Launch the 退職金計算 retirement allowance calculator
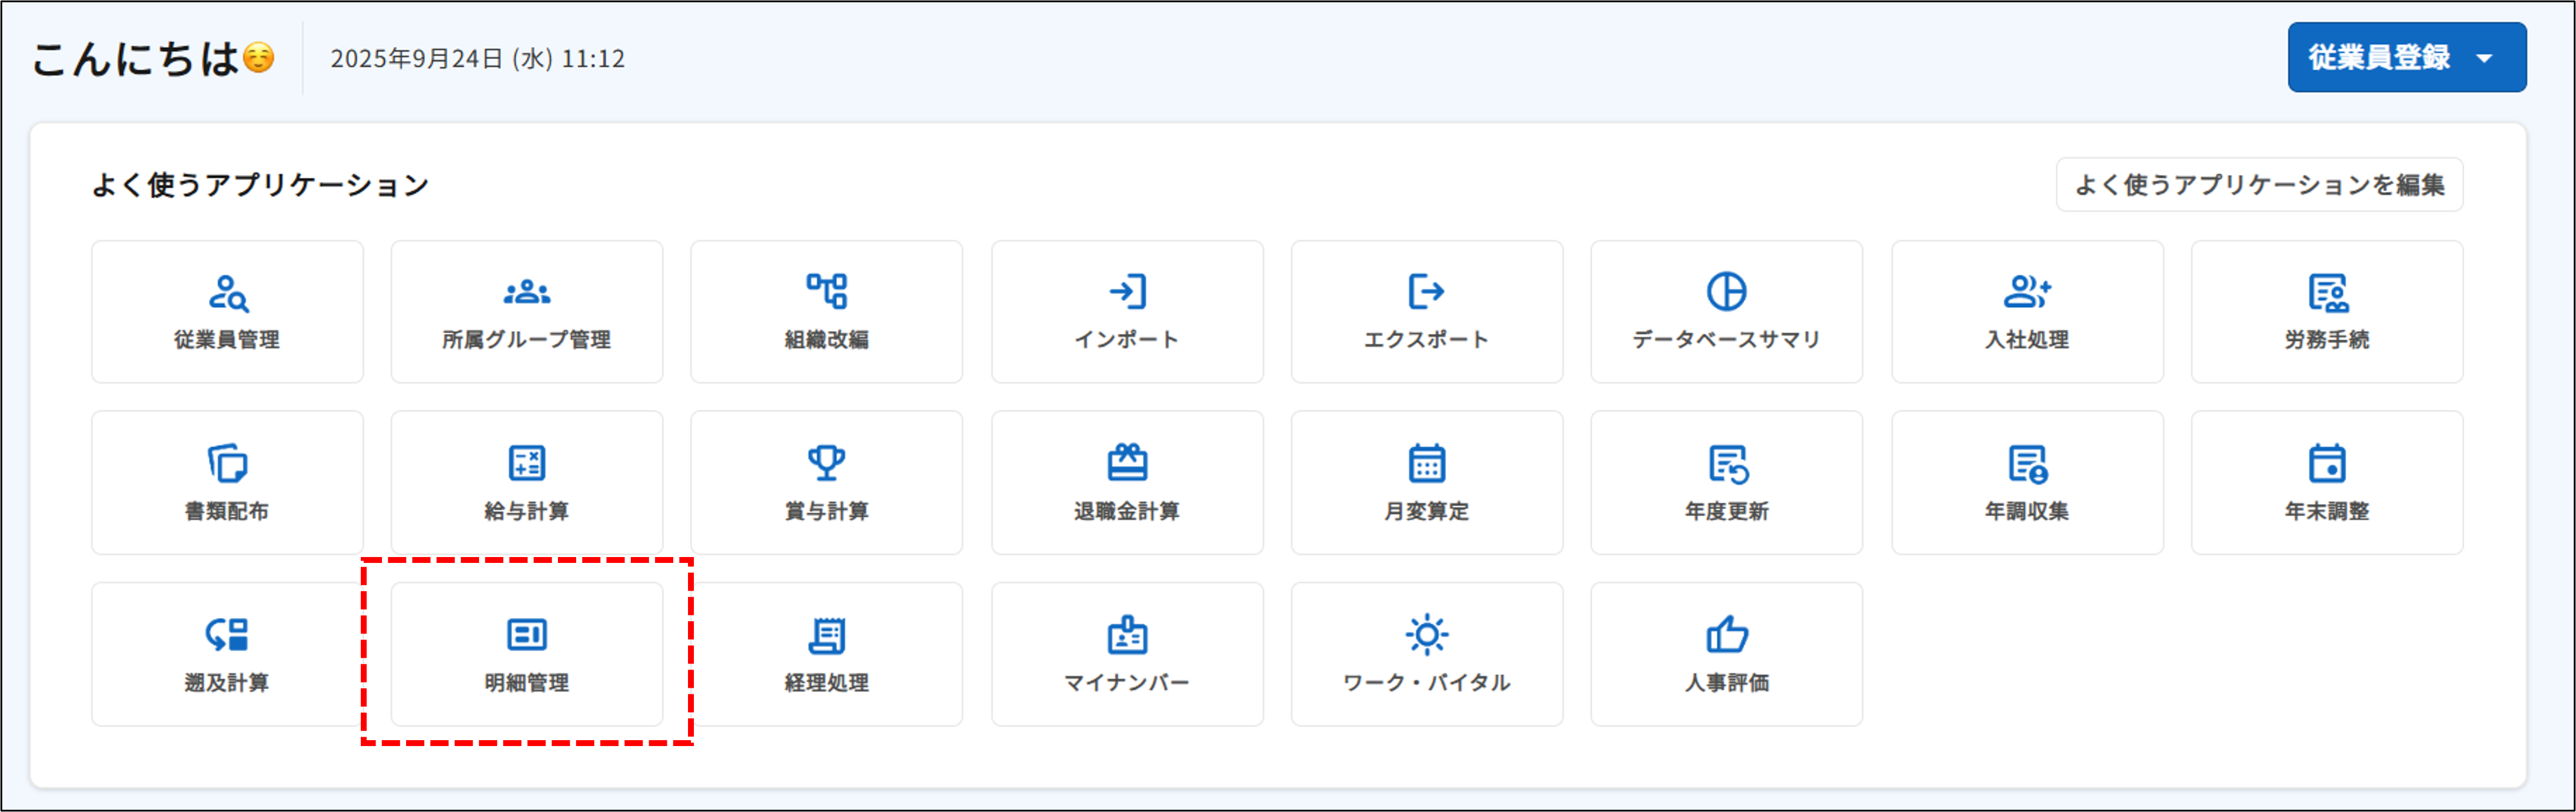This screenshot has height=812, width=2576. (x=1126, y=482)
